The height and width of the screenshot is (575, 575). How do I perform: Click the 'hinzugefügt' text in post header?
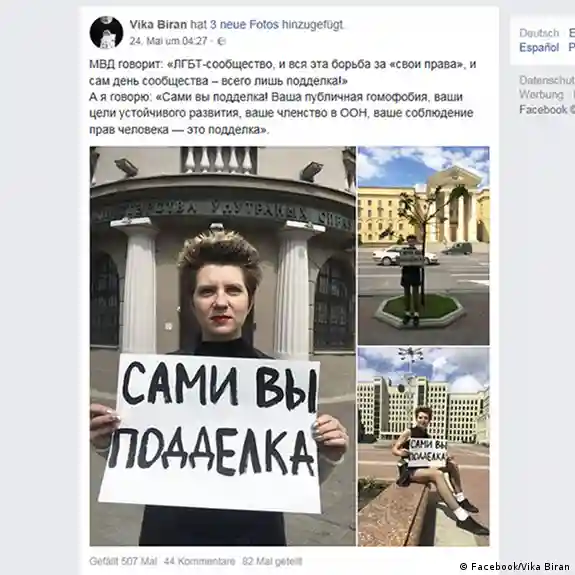(312, 25)
